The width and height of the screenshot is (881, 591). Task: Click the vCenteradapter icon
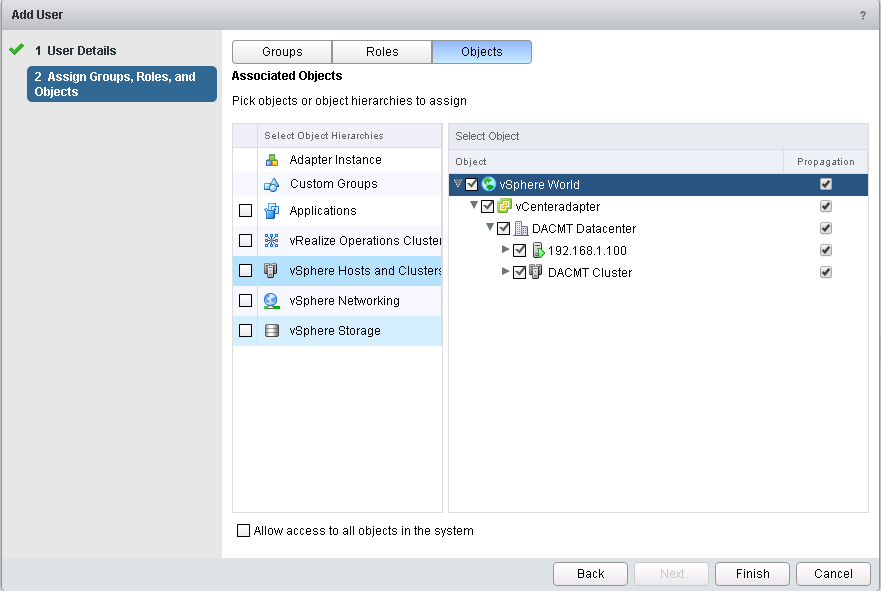(505, 206)
